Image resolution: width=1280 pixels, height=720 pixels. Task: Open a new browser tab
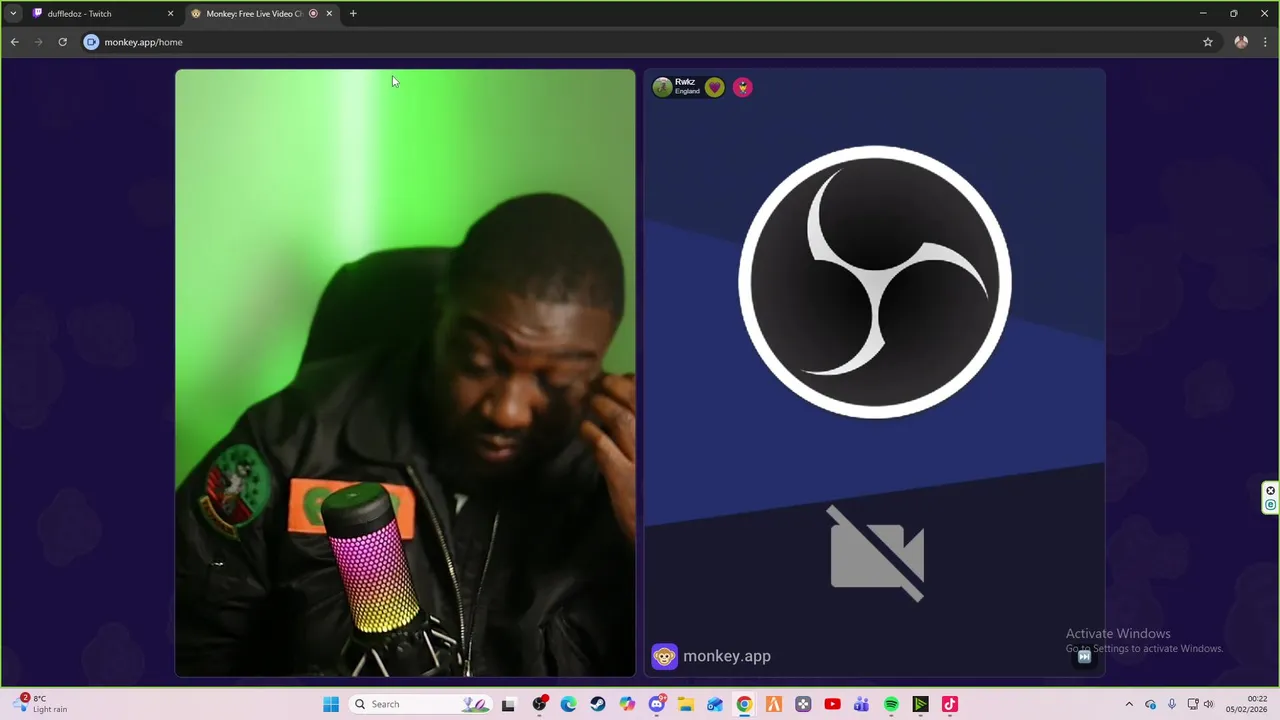tap(353, 14)
